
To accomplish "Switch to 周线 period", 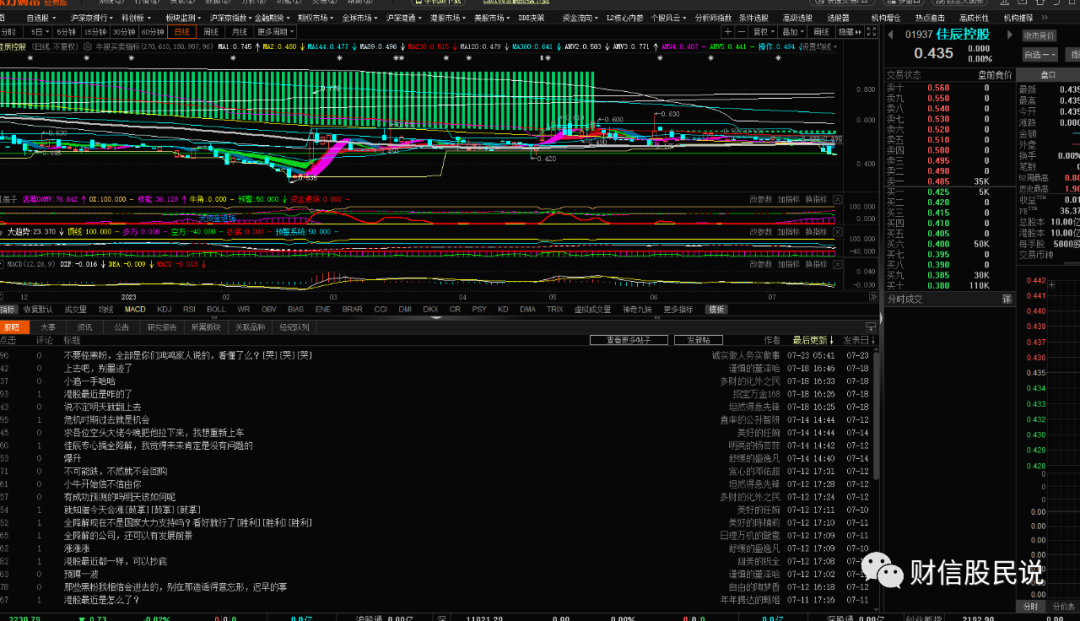I will pyautogui.click(x=211, y=32).
